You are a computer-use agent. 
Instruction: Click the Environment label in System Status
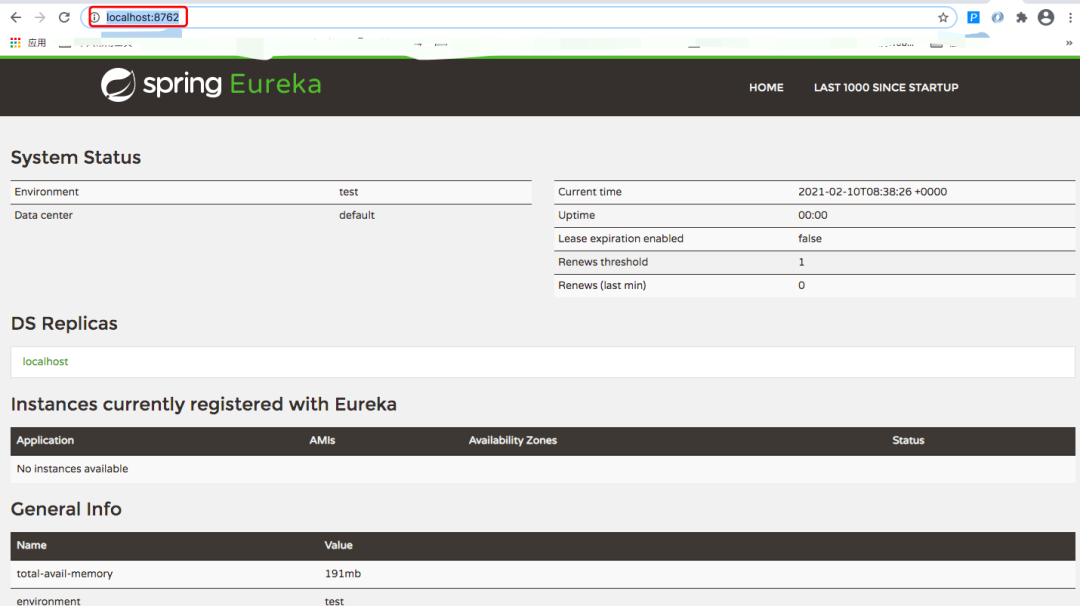(46, 192)
